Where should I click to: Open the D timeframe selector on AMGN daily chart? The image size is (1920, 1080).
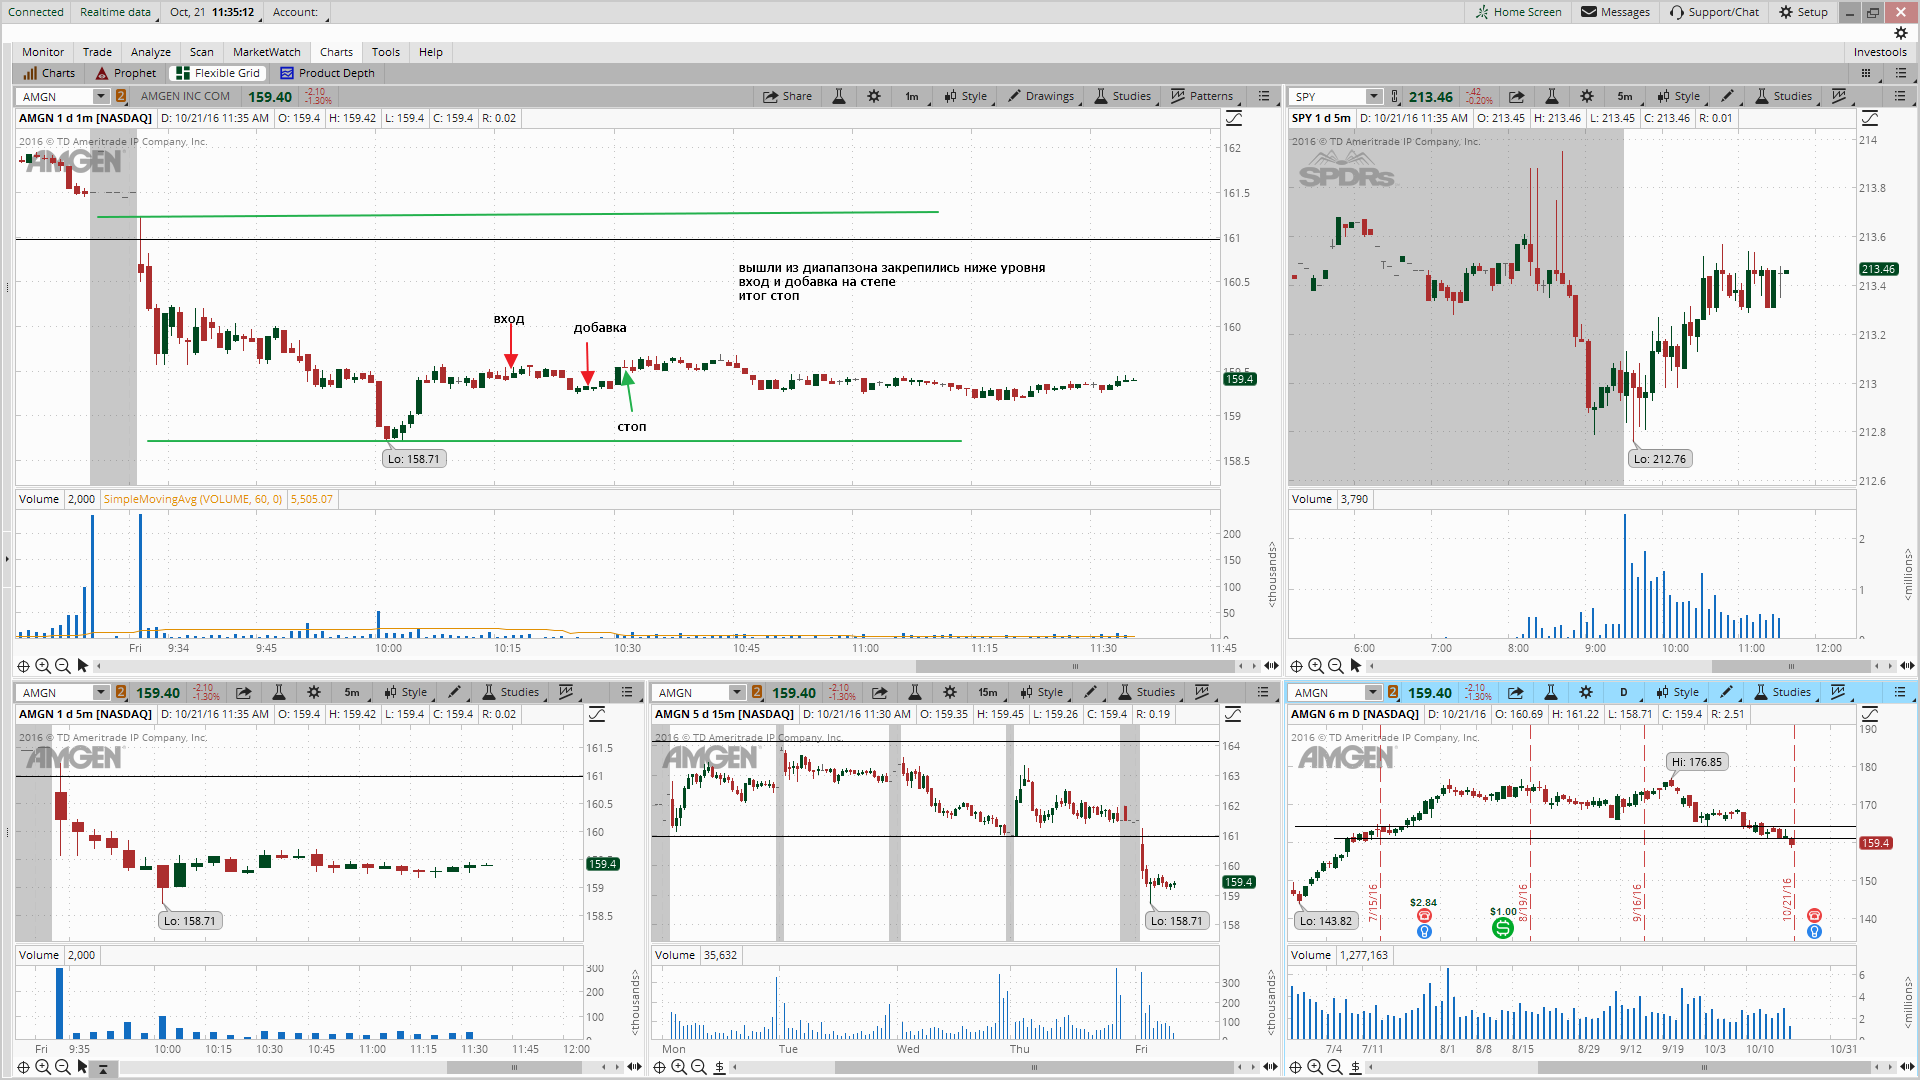coord(1624,693)
